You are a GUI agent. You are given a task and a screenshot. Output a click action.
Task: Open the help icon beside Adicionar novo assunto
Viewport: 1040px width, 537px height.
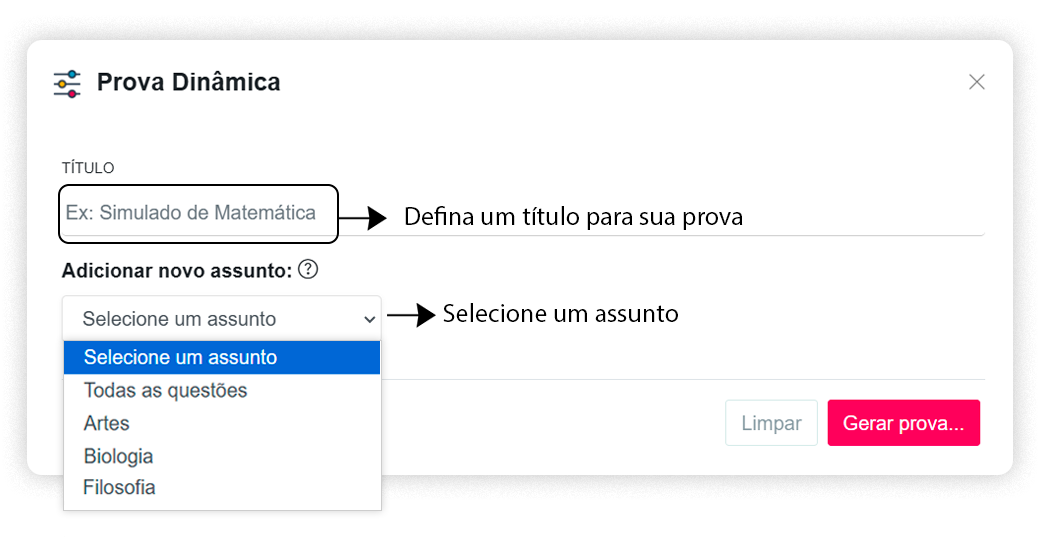(308, 269)
